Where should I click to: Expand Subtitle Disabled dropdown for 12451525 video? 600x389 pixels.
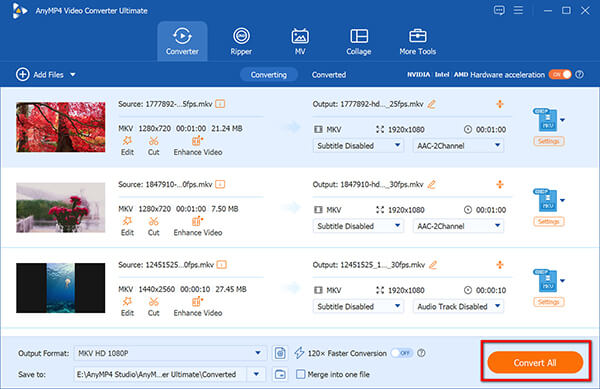pyautogui.click(x=358, y=306)
